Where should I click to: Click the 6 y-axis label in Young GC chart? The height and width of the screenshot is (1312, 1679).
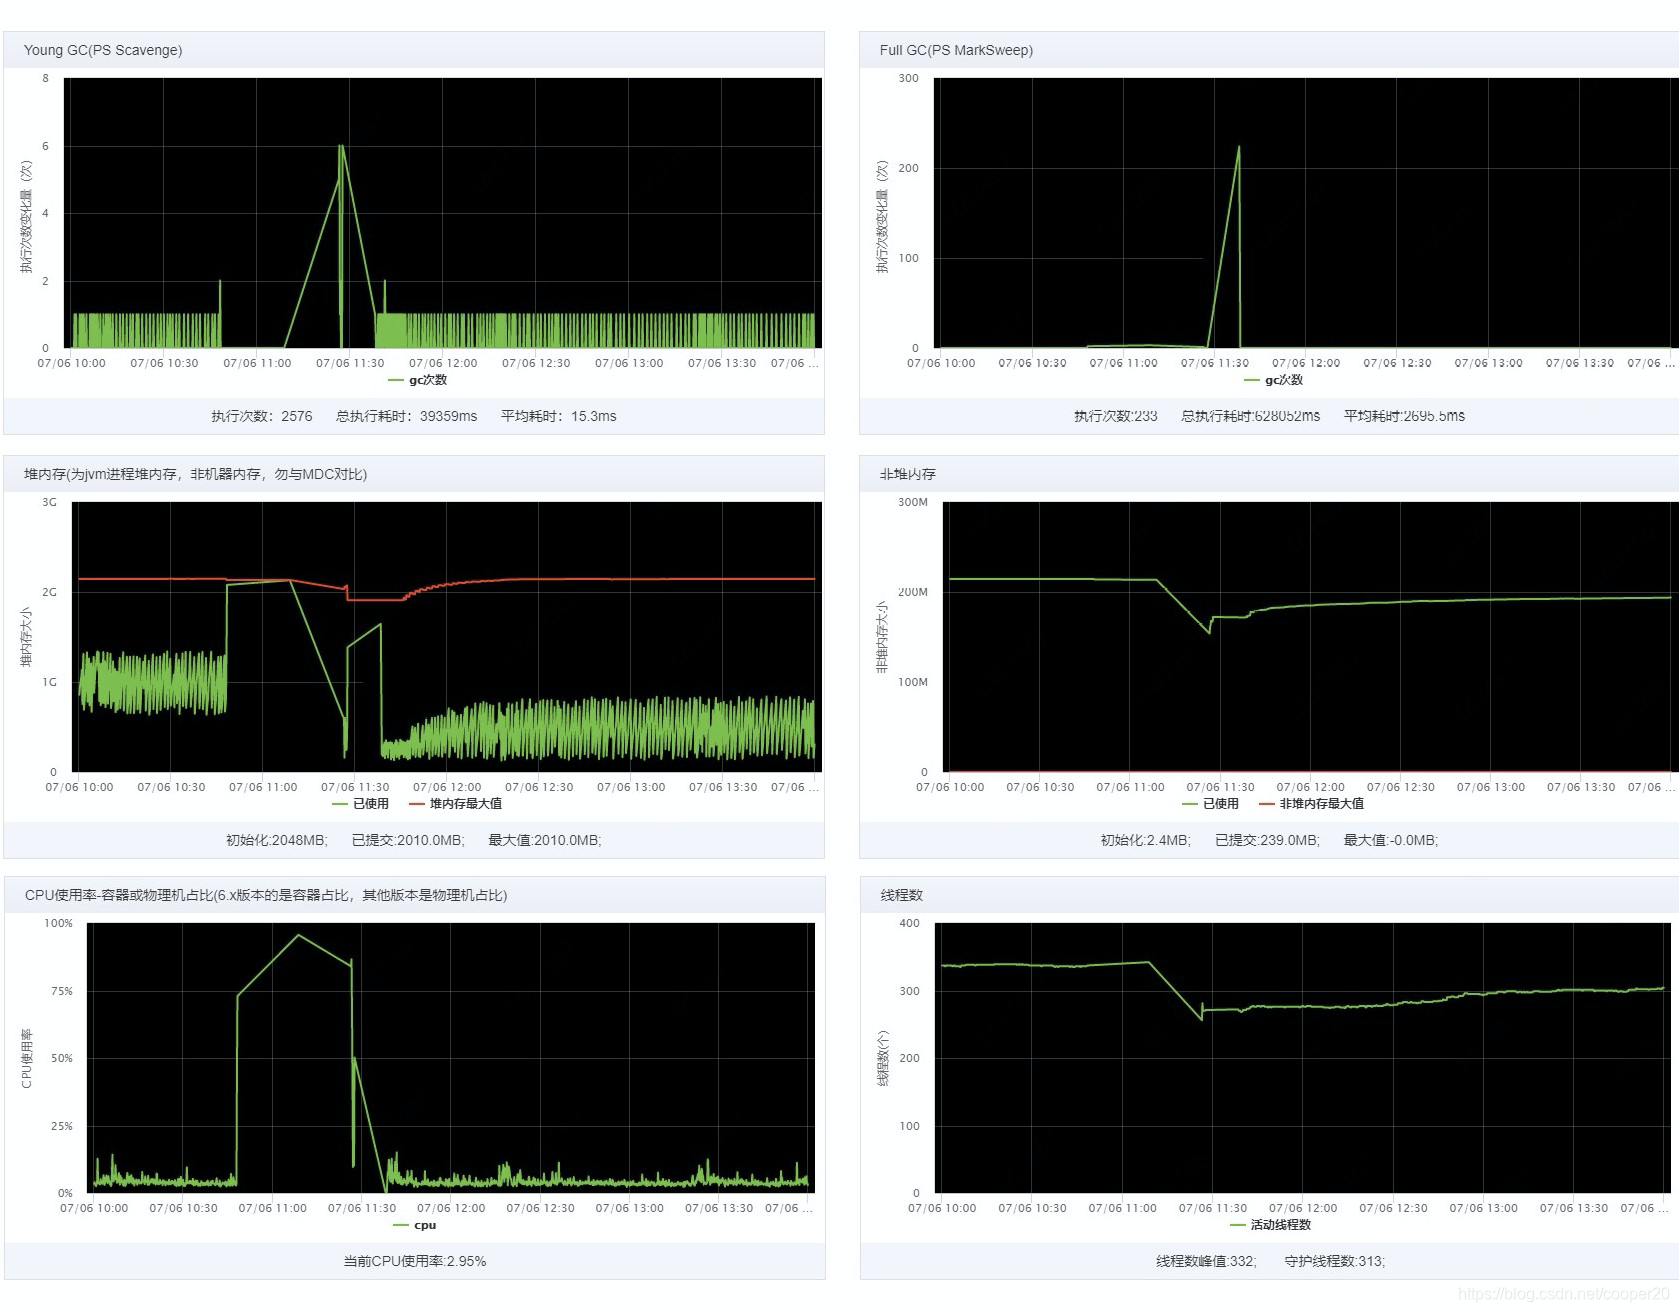pyautogui.click(x=45, y=146)
